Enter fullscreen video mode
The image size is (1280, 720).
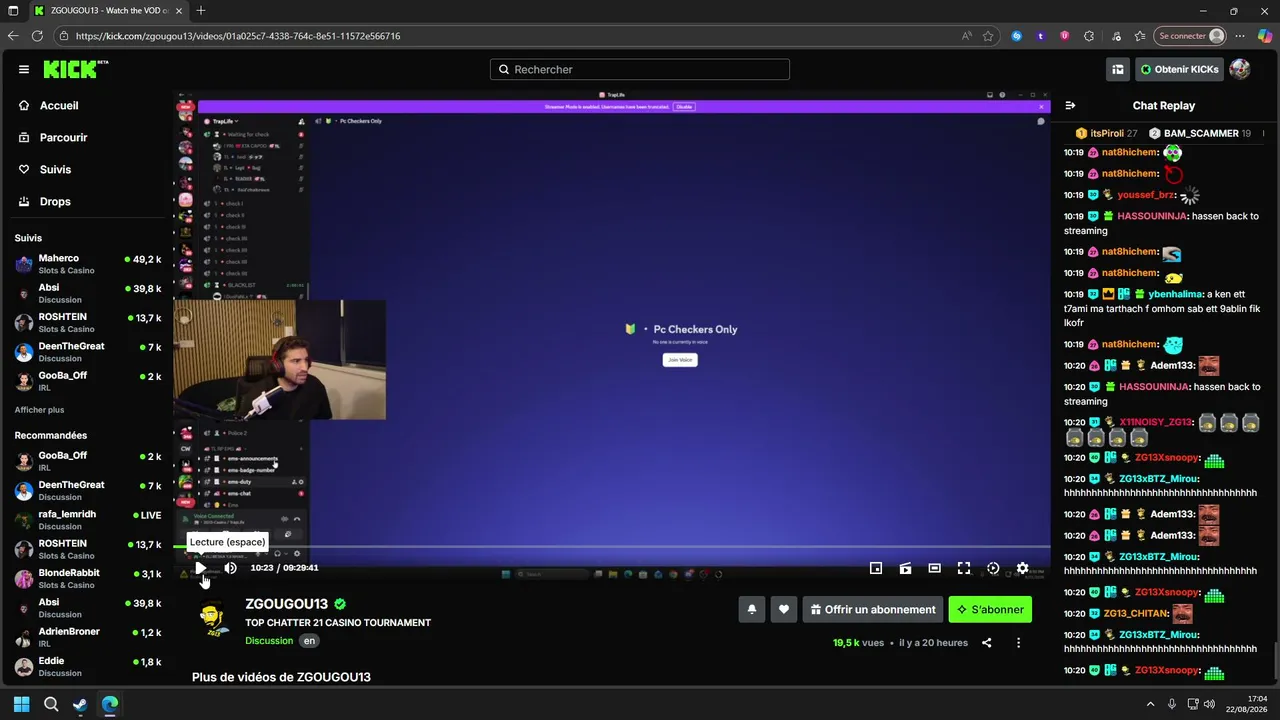pyautogui.click(x=964, y=568)
